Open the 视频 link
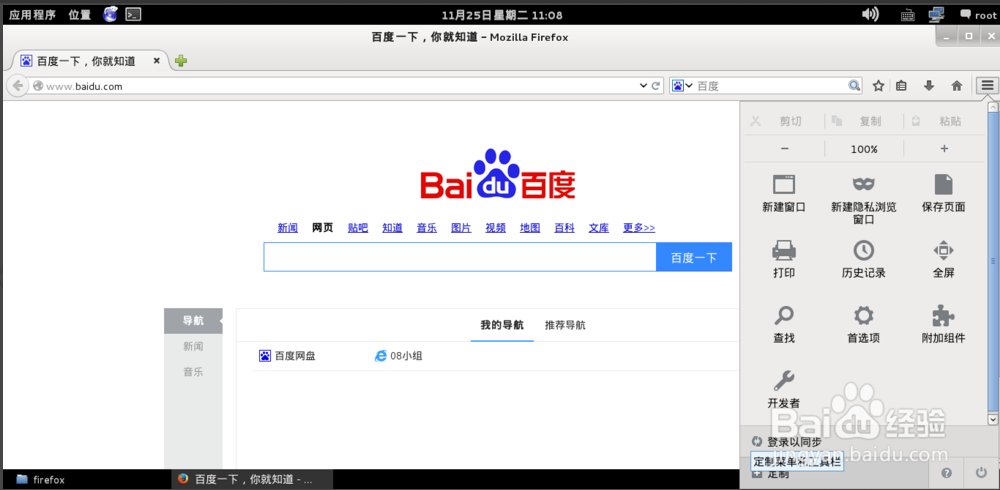The width and height of the screenshot is (1000, 490). (x=496, y=228)
